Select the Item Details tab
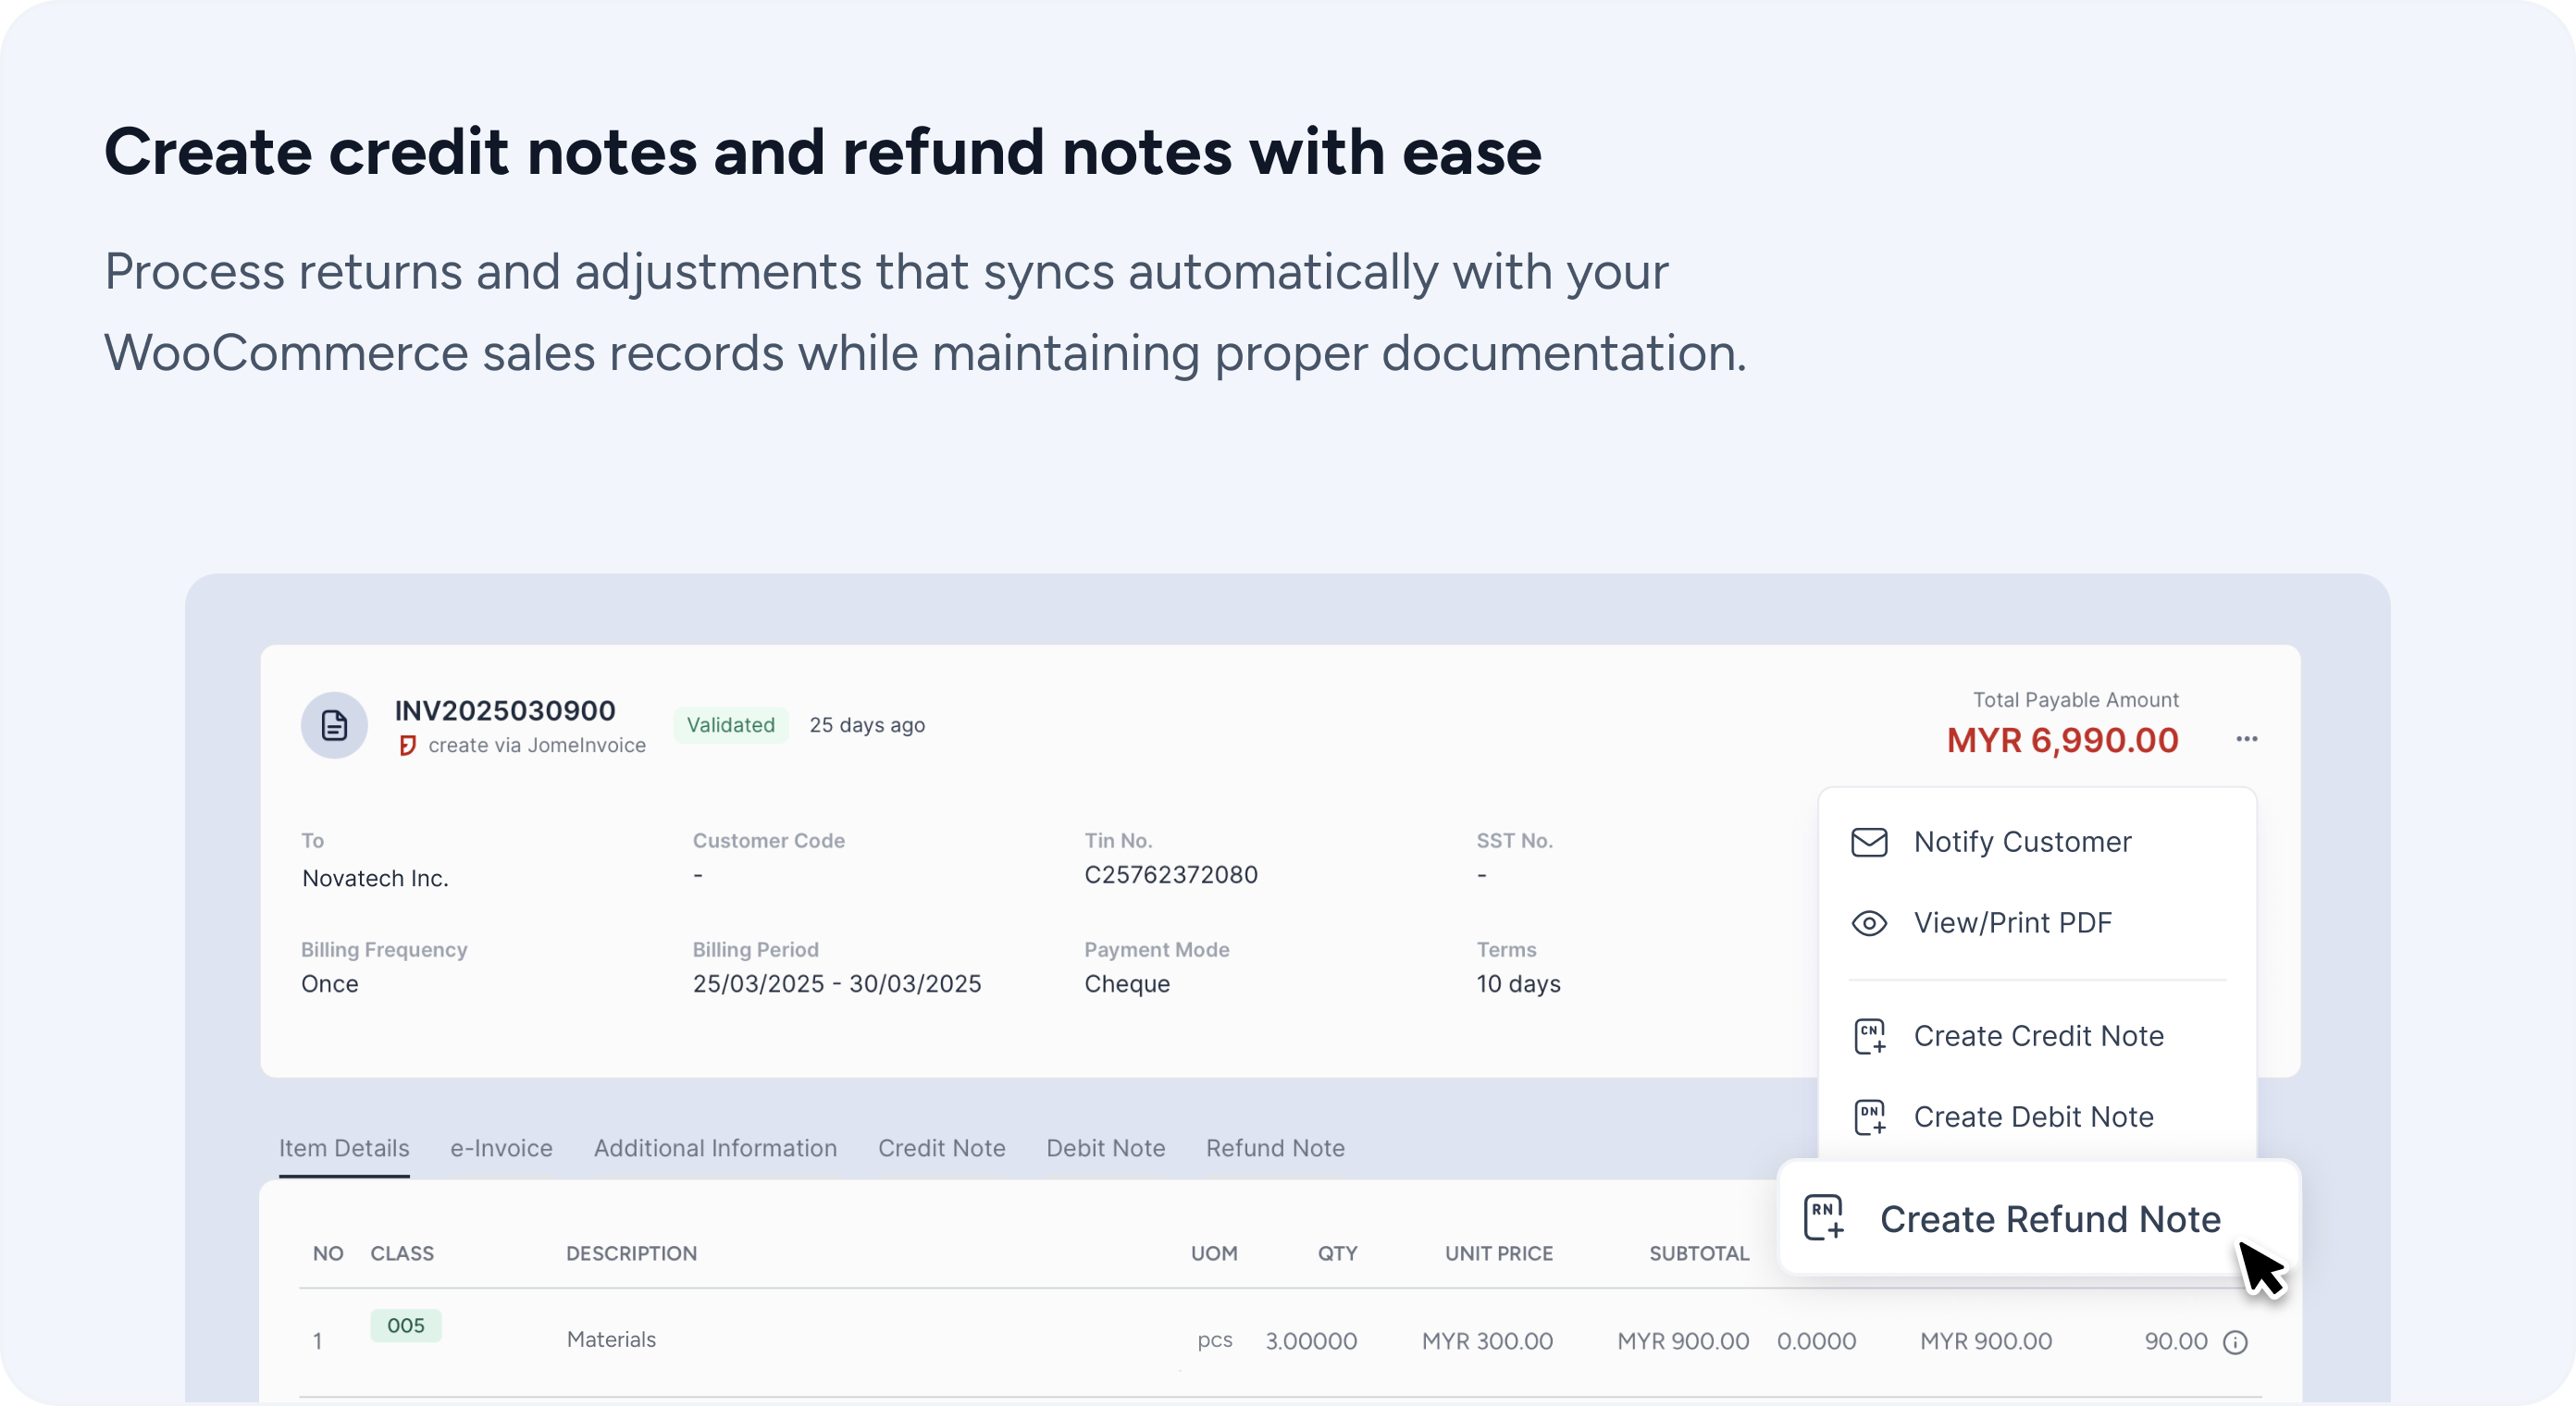 pyautogui.click(x=344, y=1148)
